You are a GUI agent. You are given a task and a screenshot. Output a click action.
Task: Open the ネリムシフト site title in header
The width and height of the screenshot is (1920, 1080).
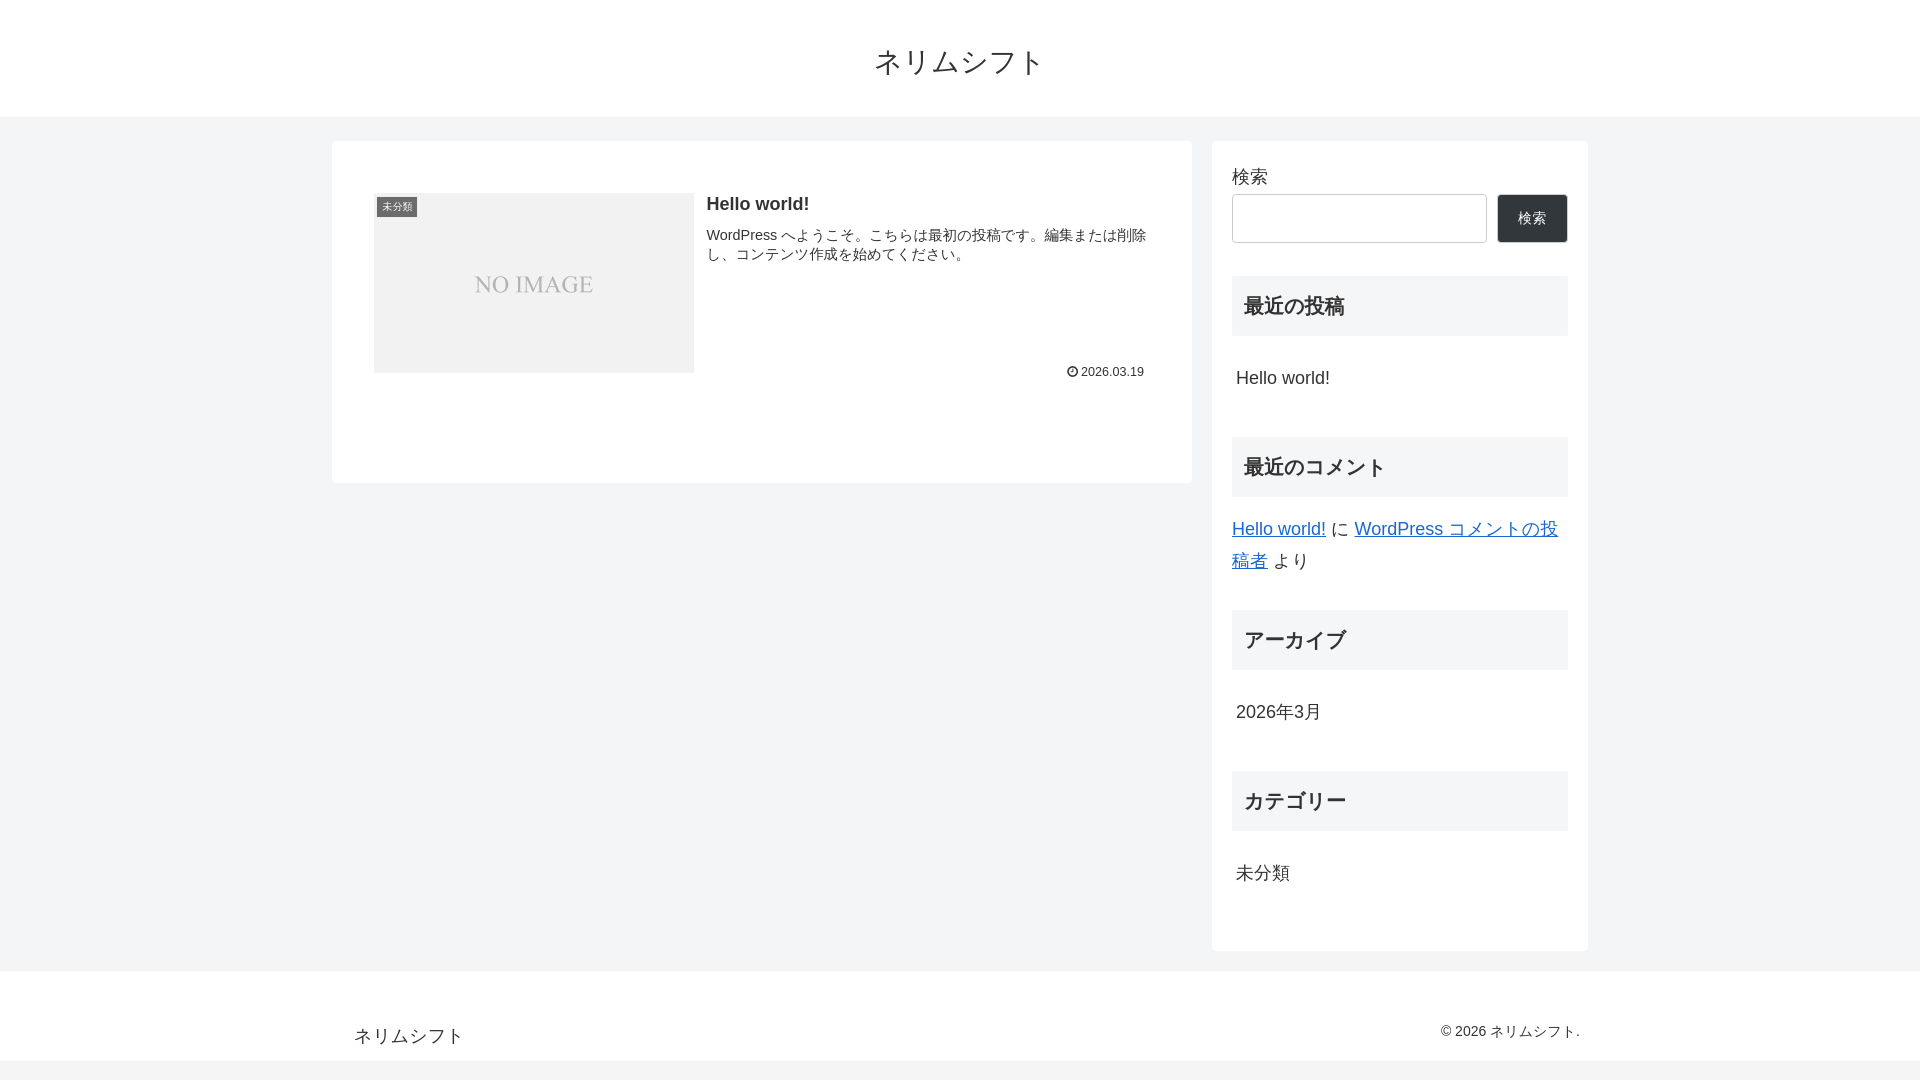pos(959,62)
